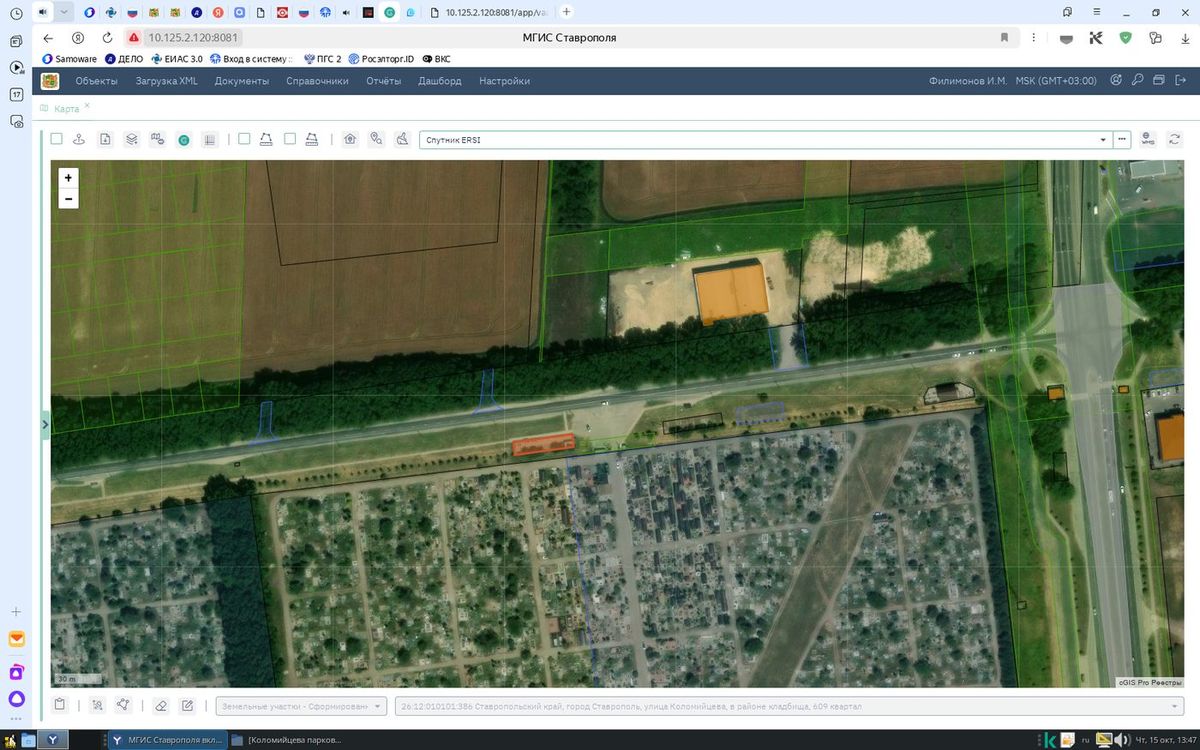Screen dimensions: 1200x750
Task: Zoom in on the map
Action: (68, 178)
